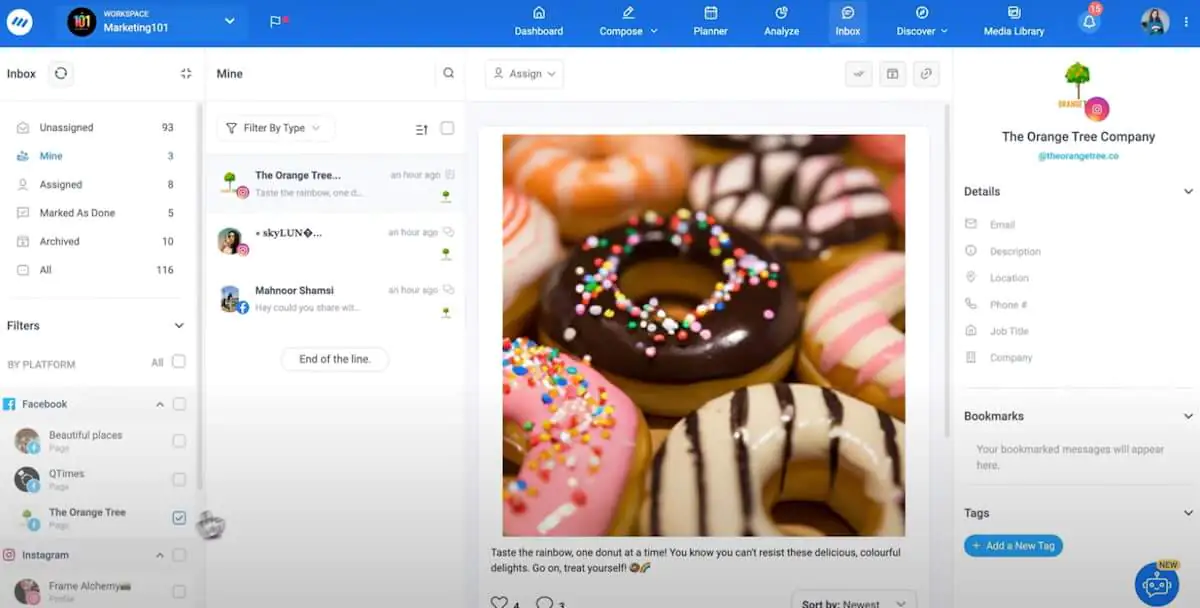Open the Analyze tab in top navigation
Screen dimensions: 1200x608
coord(781,21)
